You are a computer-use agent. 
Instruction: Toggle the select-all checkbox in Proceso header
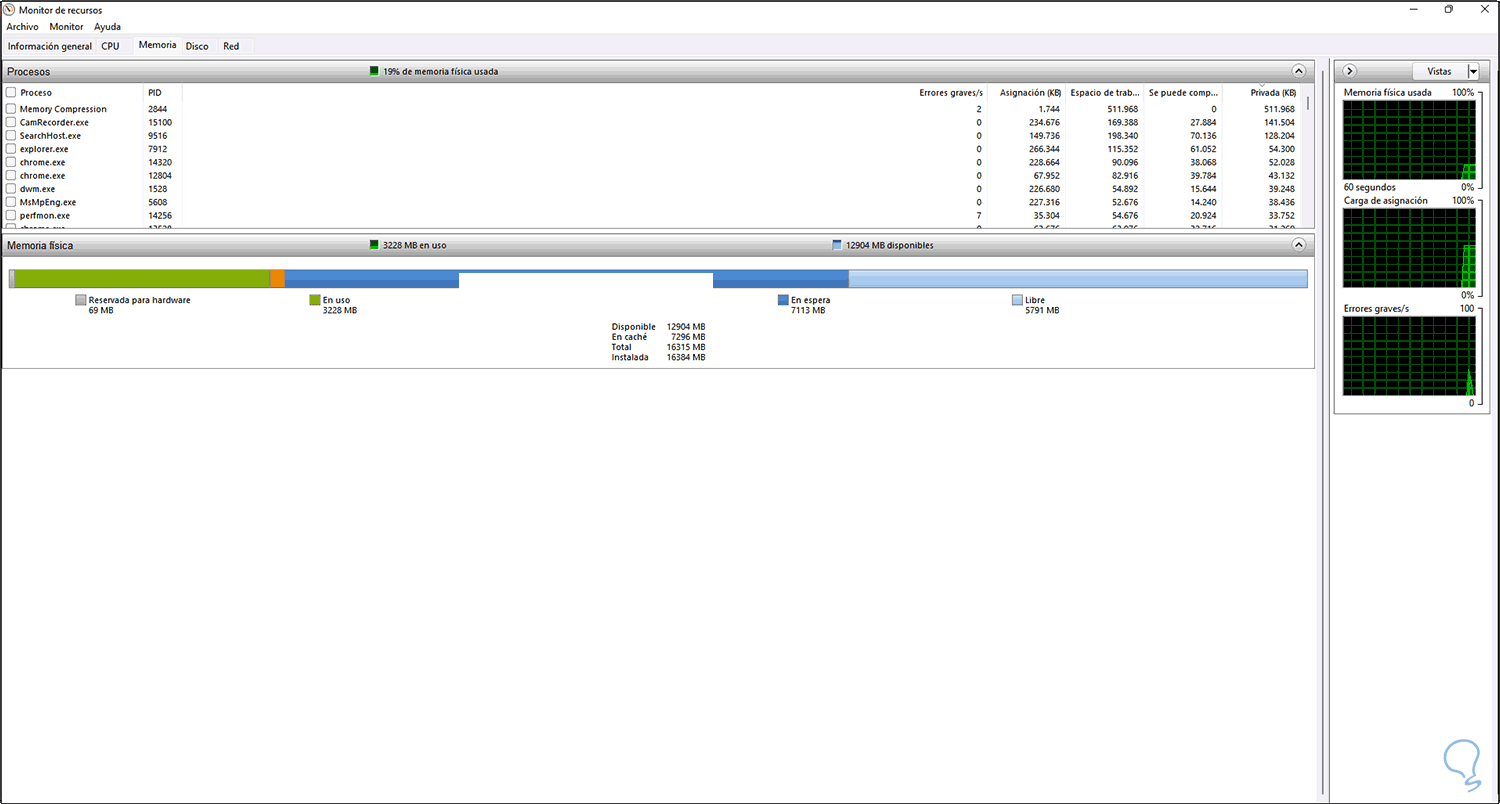(11, 92)
